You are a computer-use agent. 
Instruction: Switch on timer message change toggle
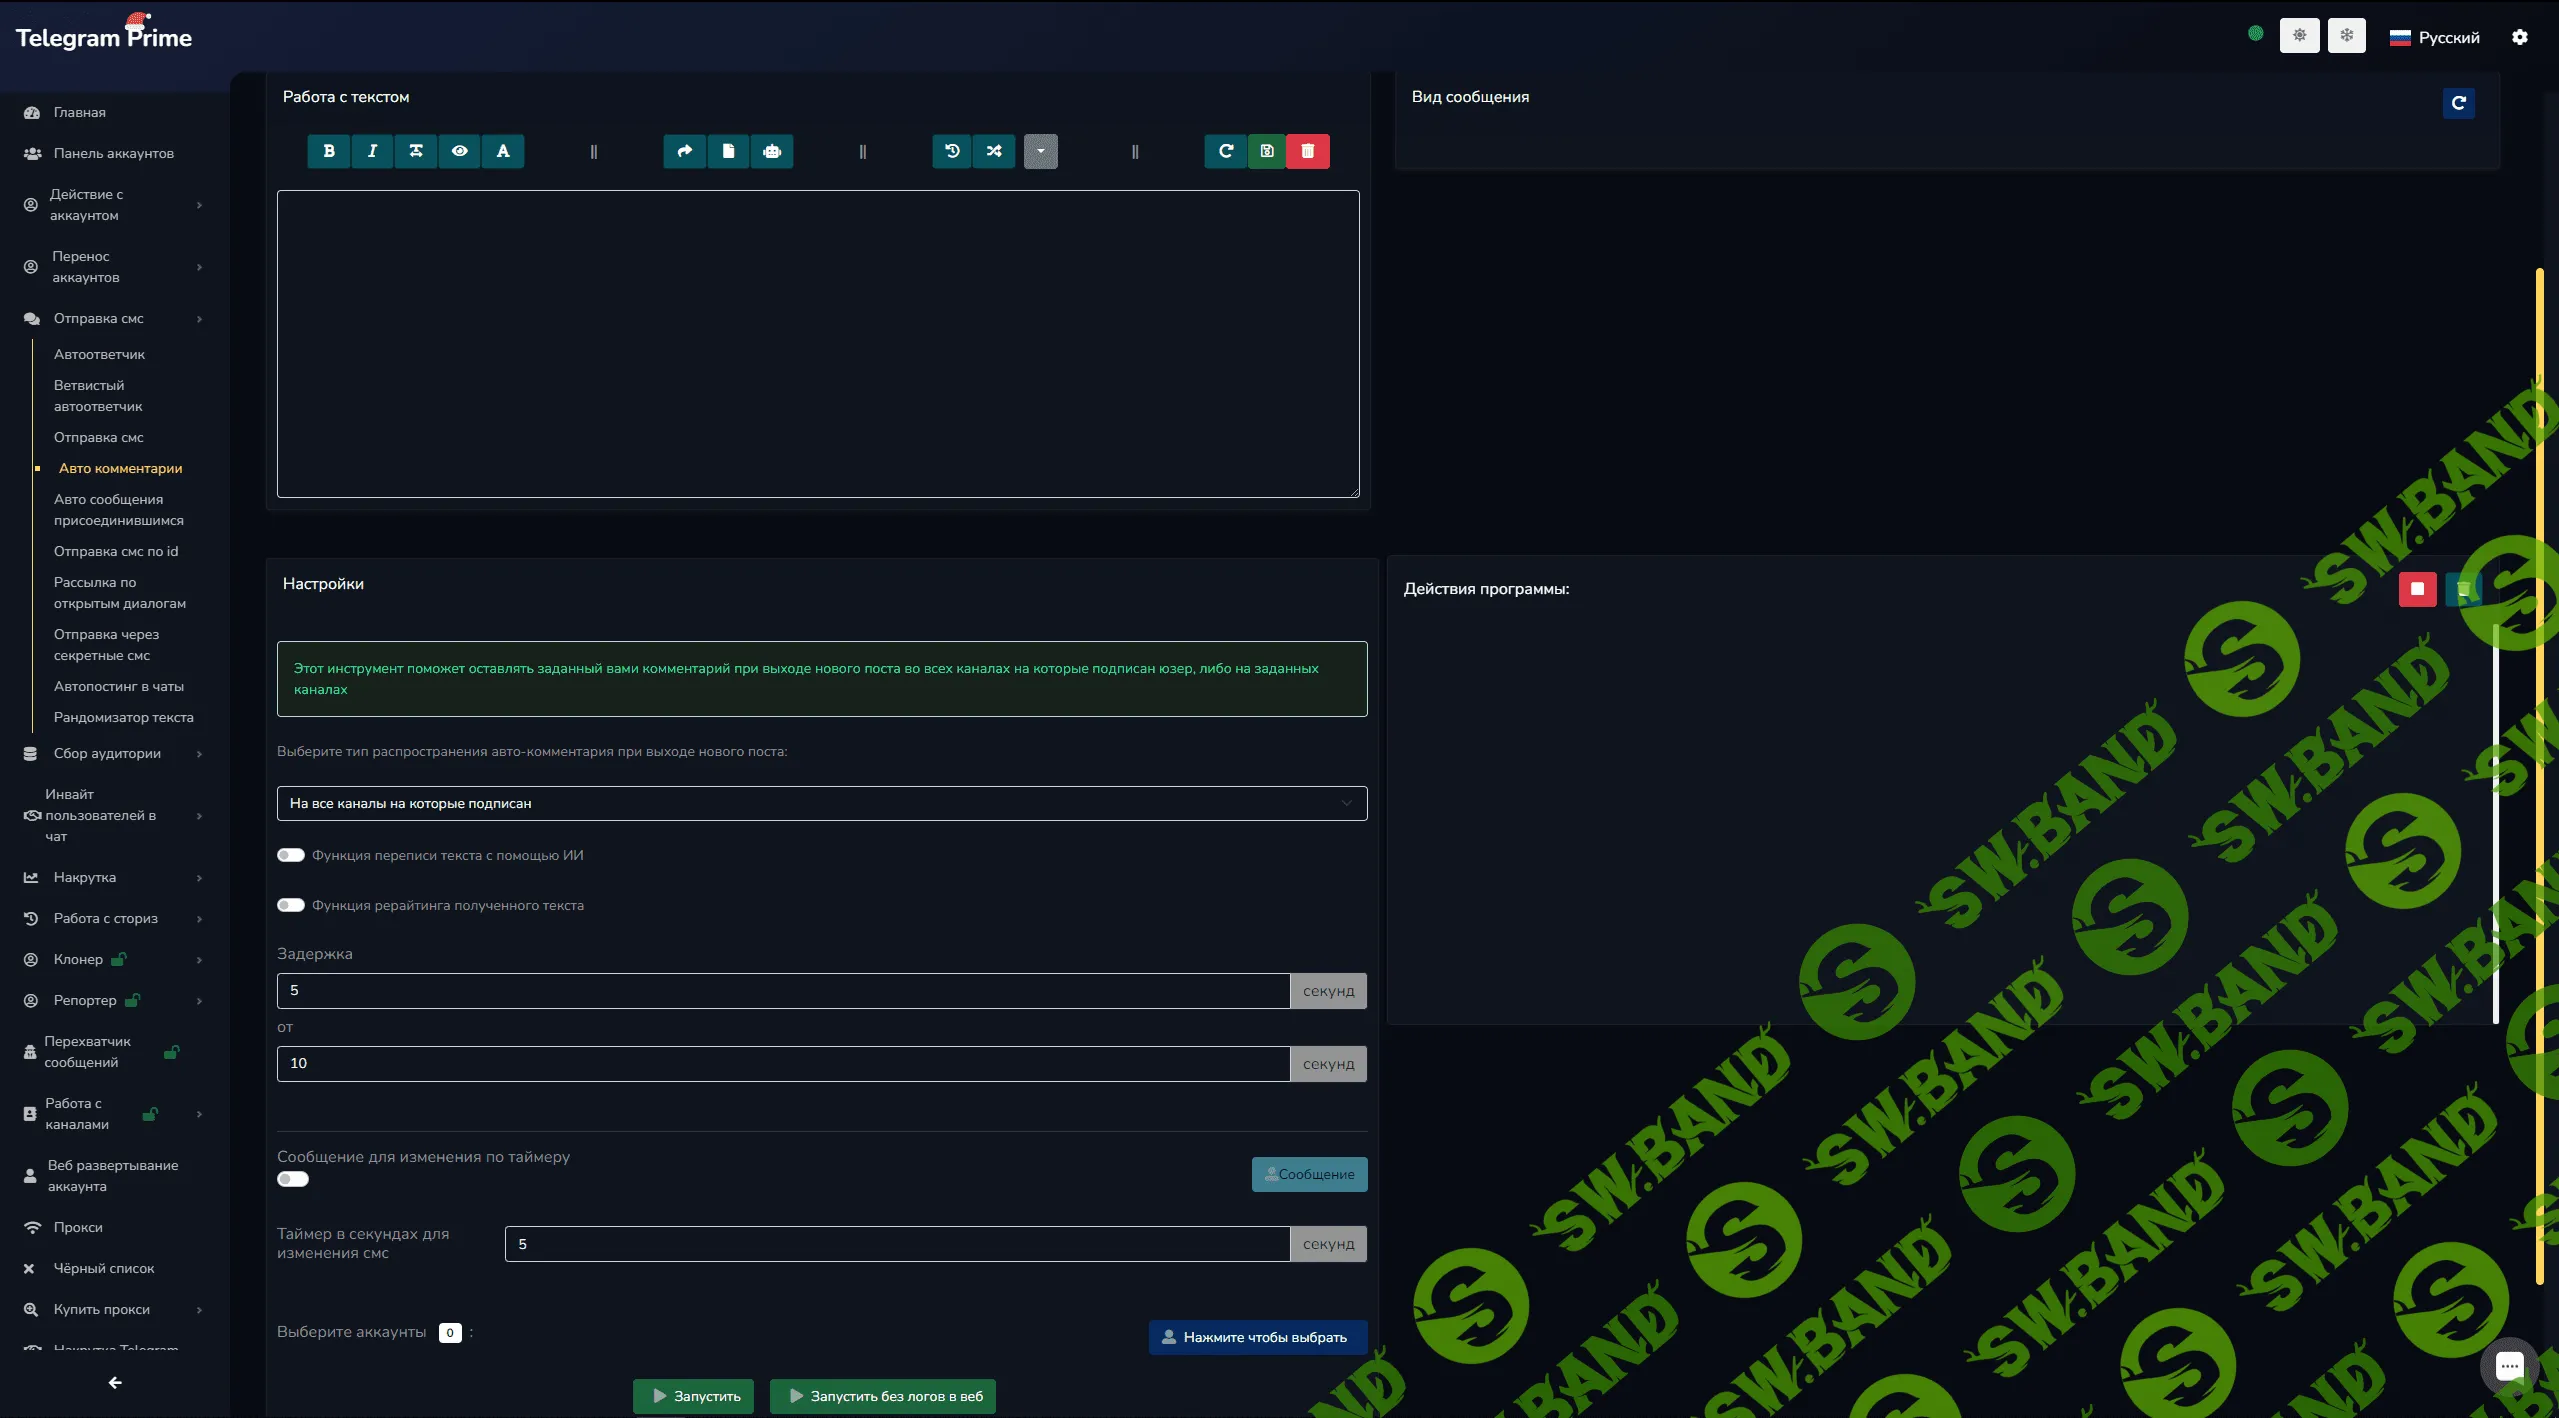[x=293, y=1179]
